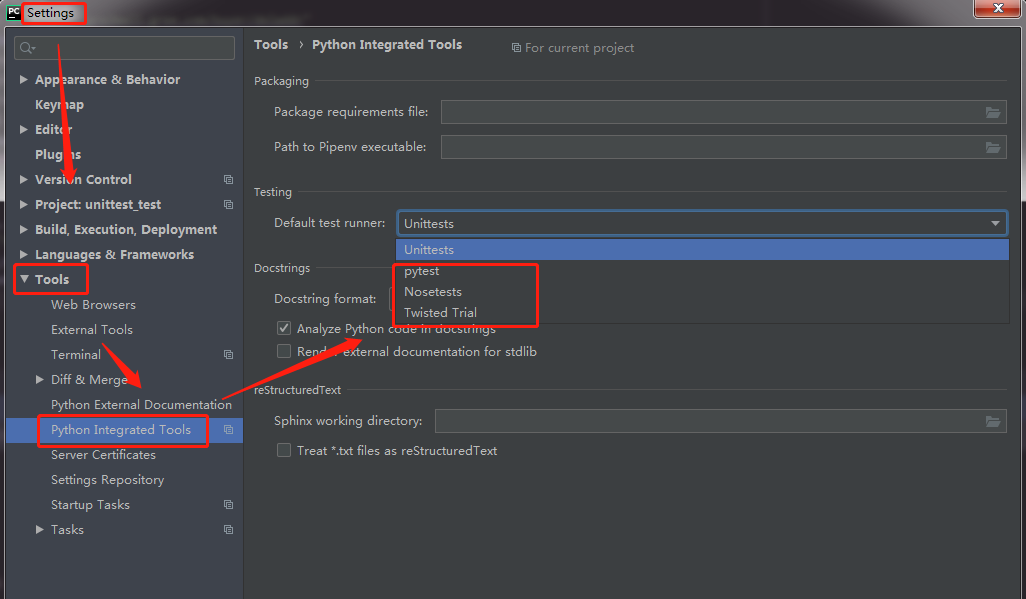Select Nosetests in the dropdown list
The width and height of the screenshot is (1026, 599).
pos(433,292)
